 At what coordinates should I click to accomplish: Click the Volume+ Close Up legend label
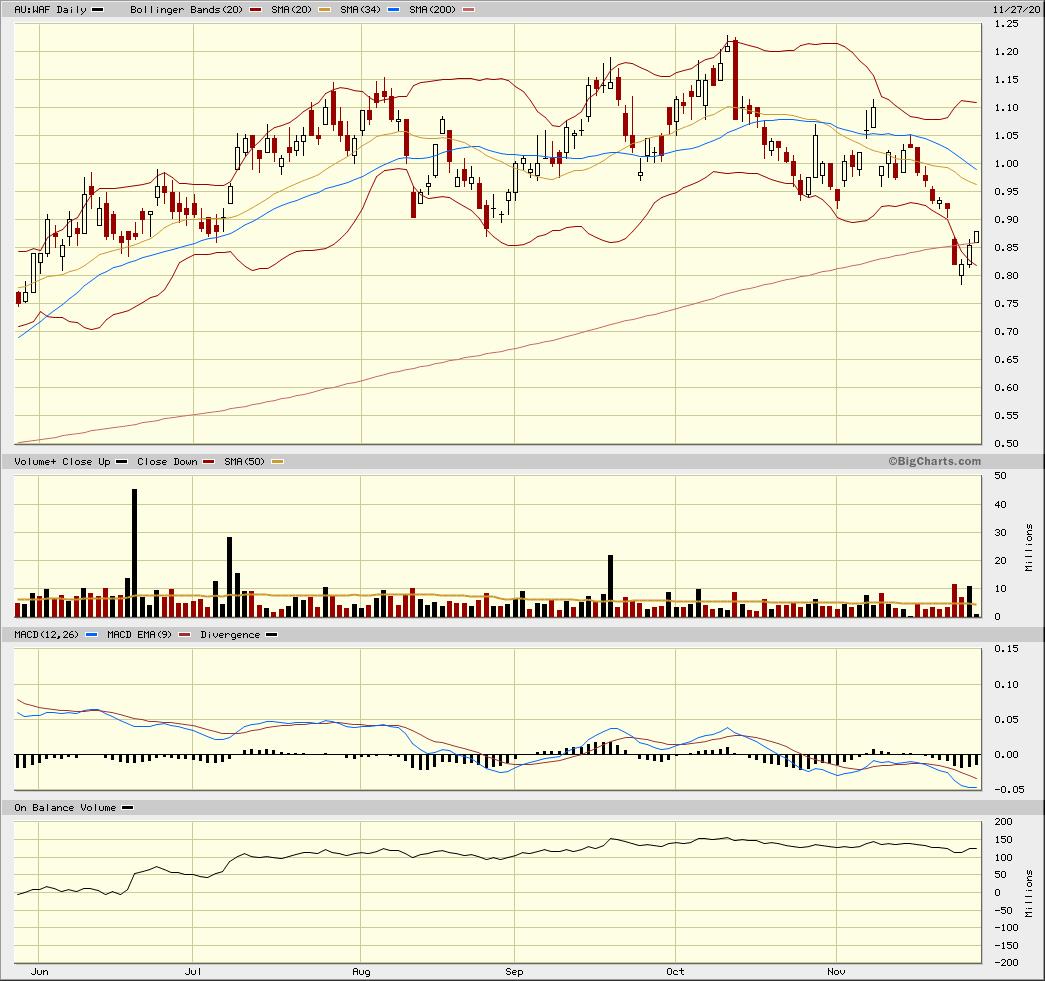(62, 462)
